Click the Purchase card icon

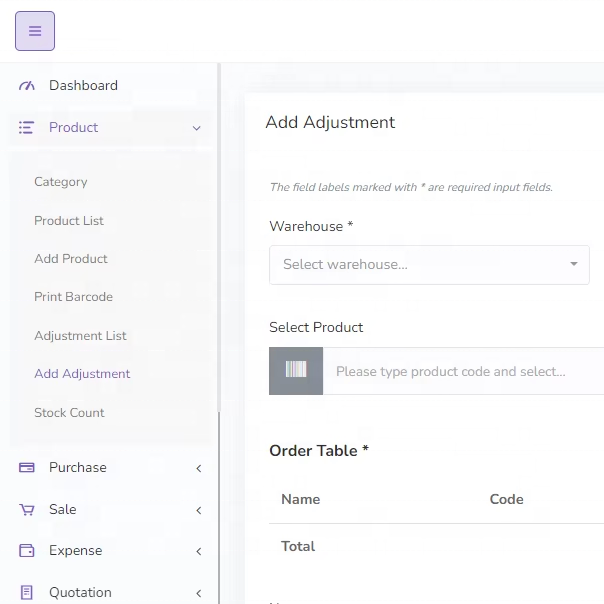27,468
